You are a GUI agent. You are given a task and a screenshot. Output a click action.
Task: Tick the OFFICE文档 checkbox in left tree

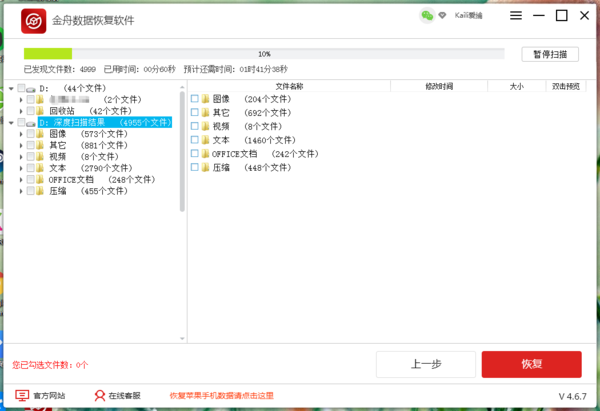(x=31, y=180)
